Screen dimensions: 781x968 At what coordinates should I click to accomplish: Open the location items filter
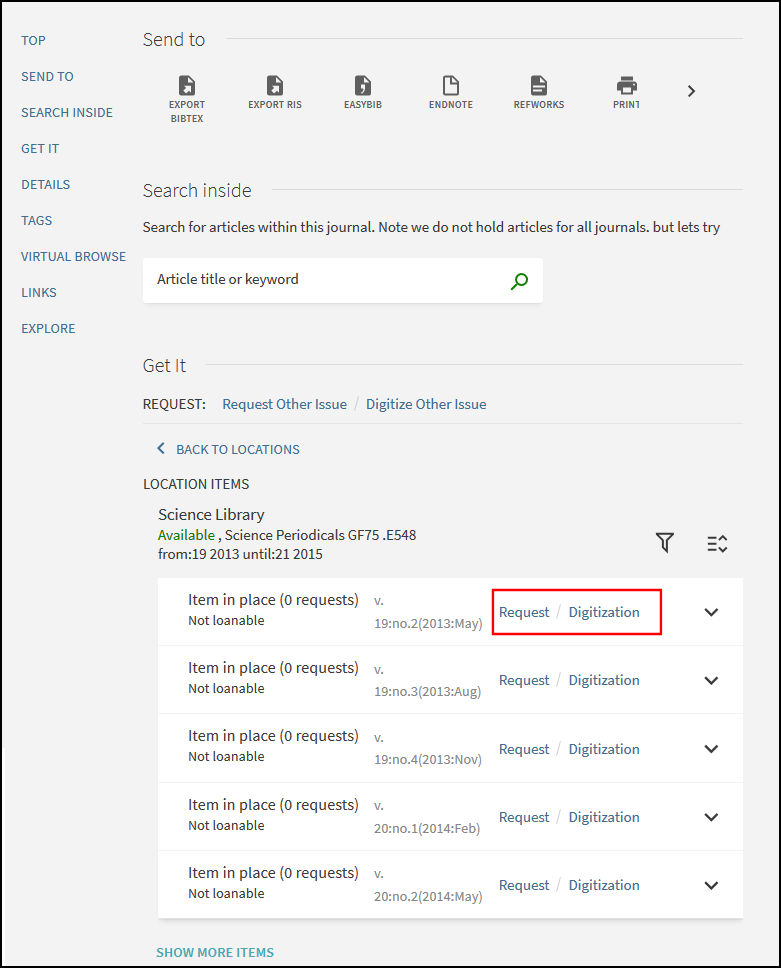tap(665, 543)
